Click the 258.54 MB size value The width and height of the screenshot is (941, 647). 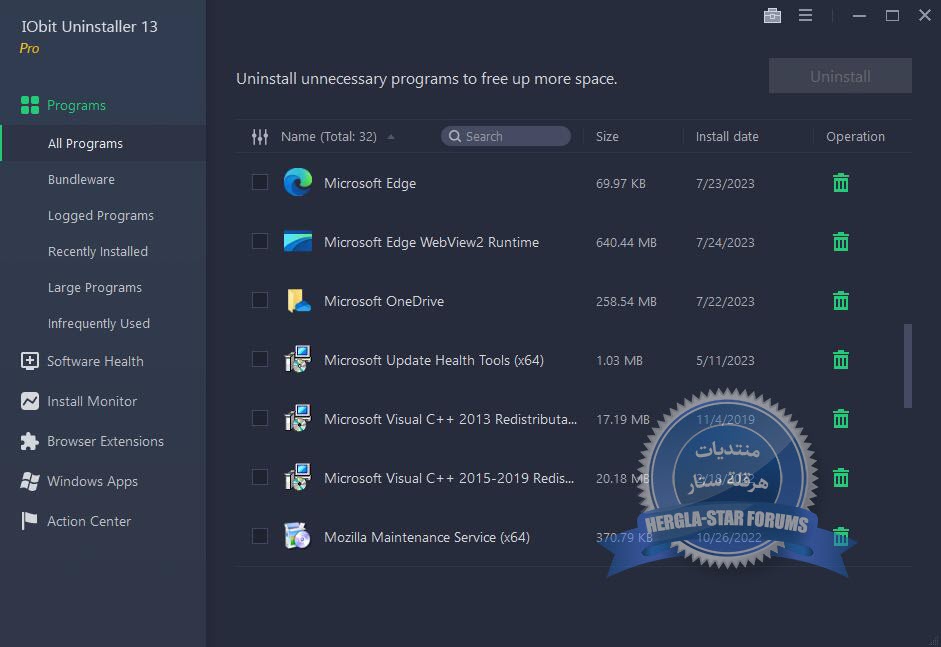(x=626, y=301)
